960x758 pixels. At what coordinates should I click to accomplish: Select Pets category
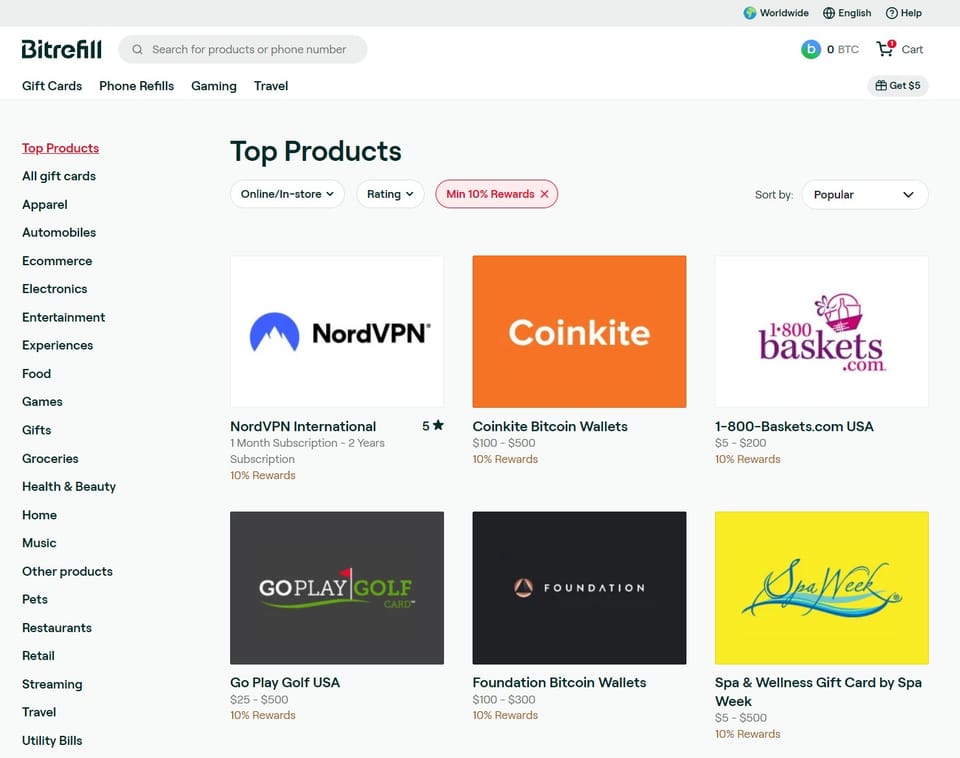35,599
